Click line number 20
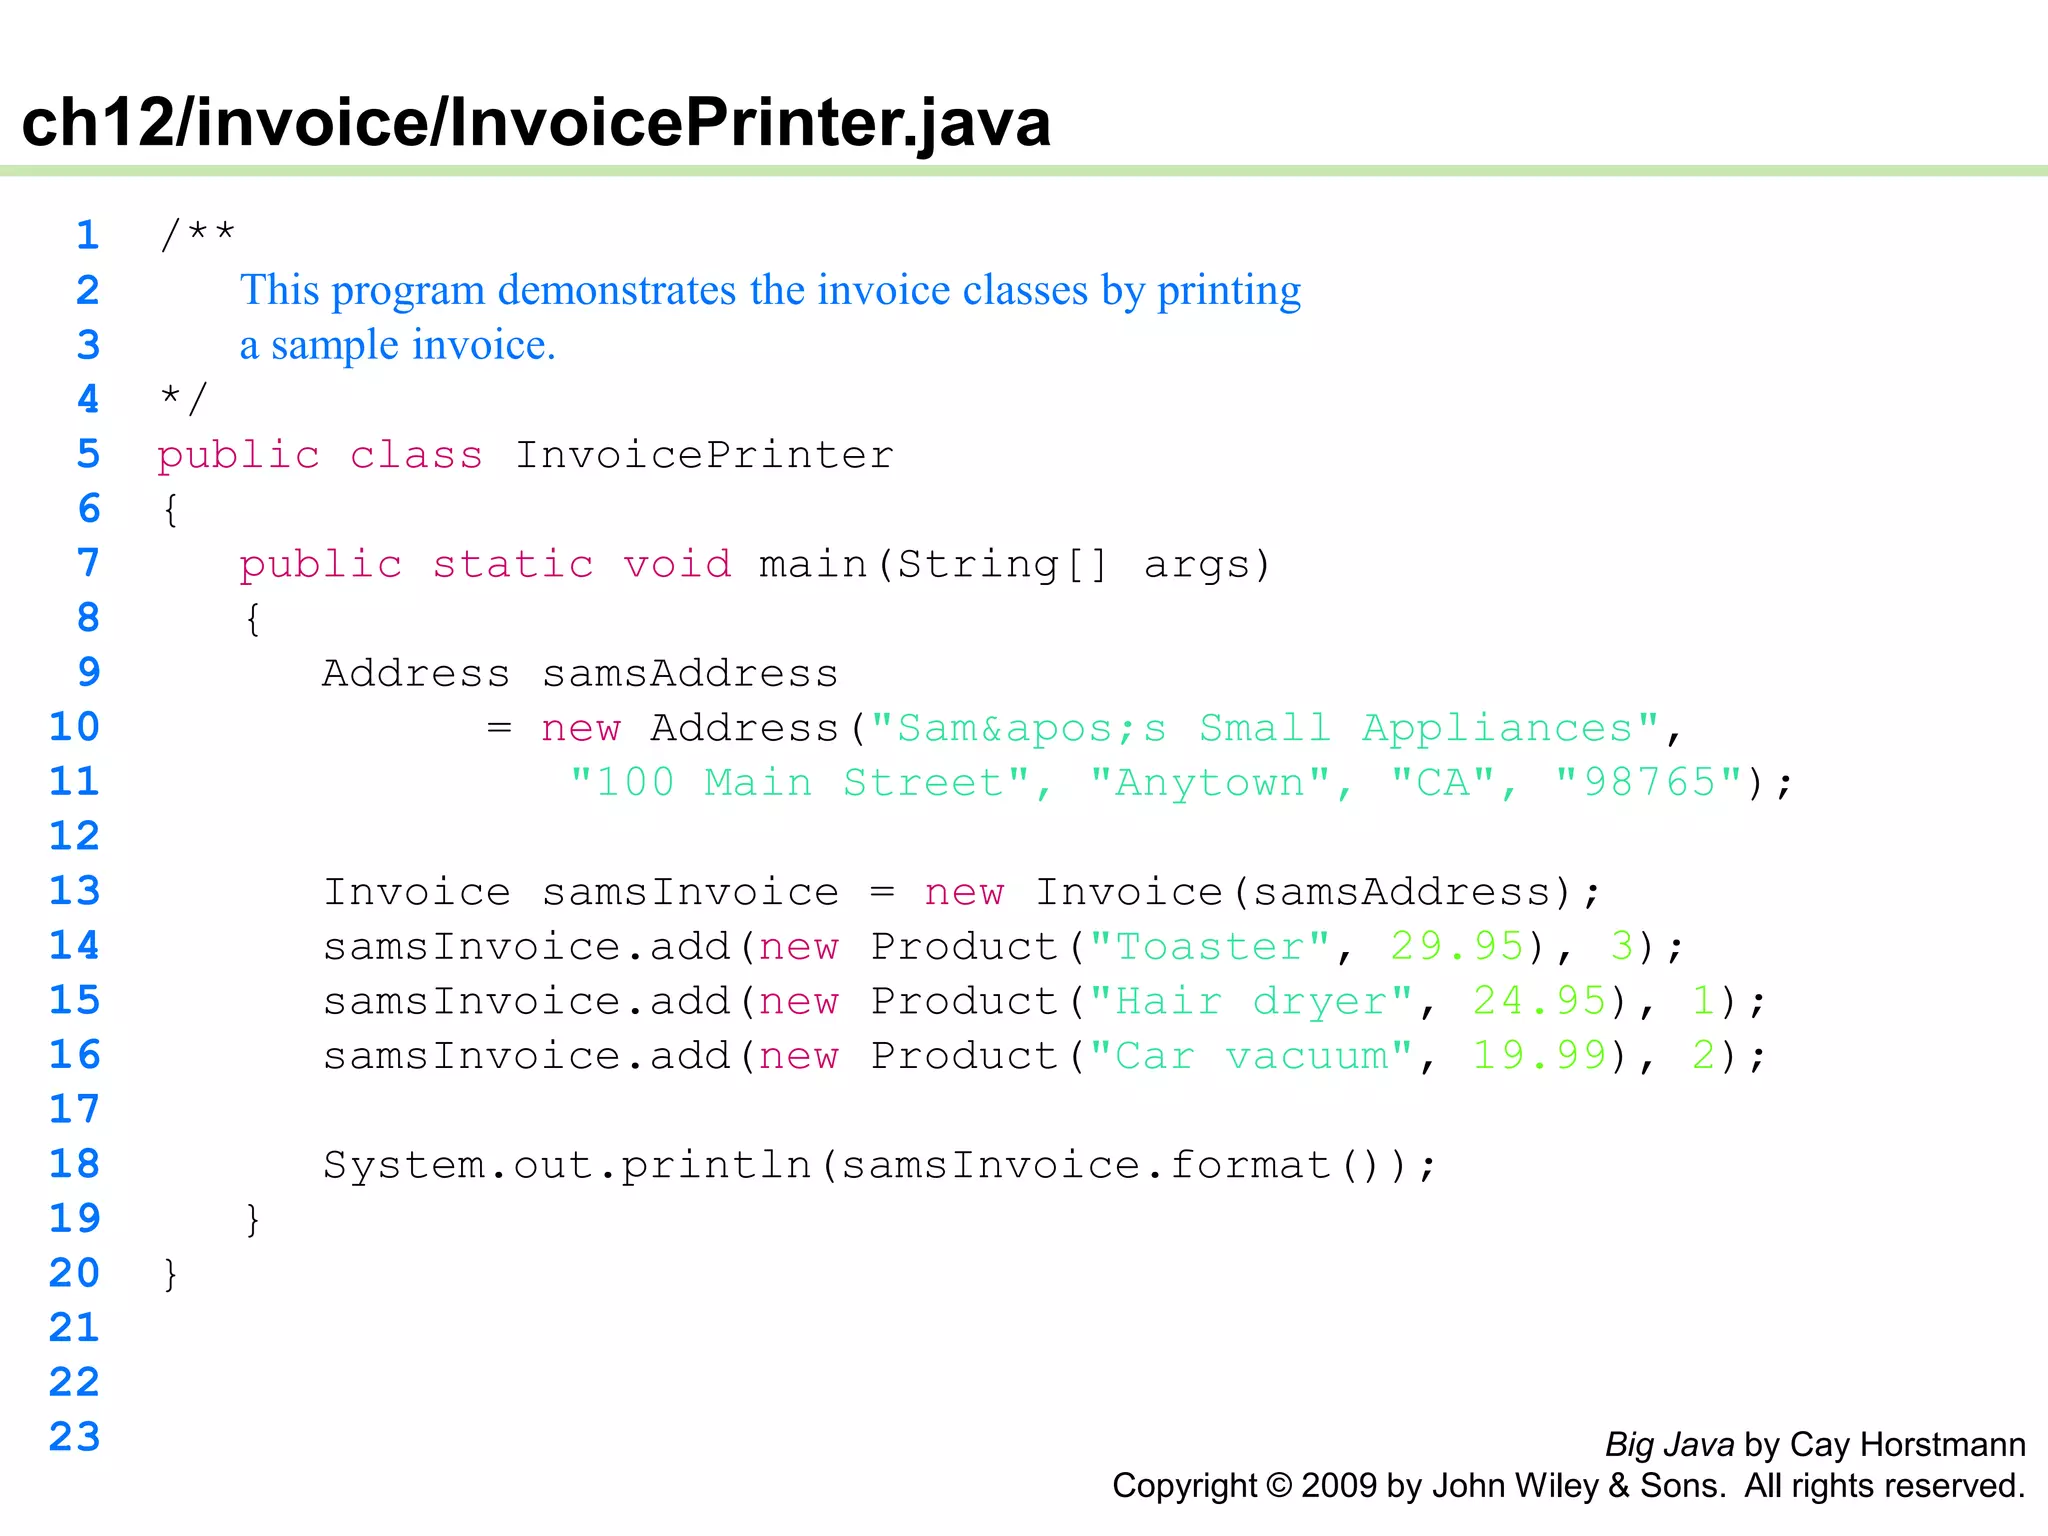This screenshot has height=1536, width=2048. pyautogui.click(x=75, y=1274)
